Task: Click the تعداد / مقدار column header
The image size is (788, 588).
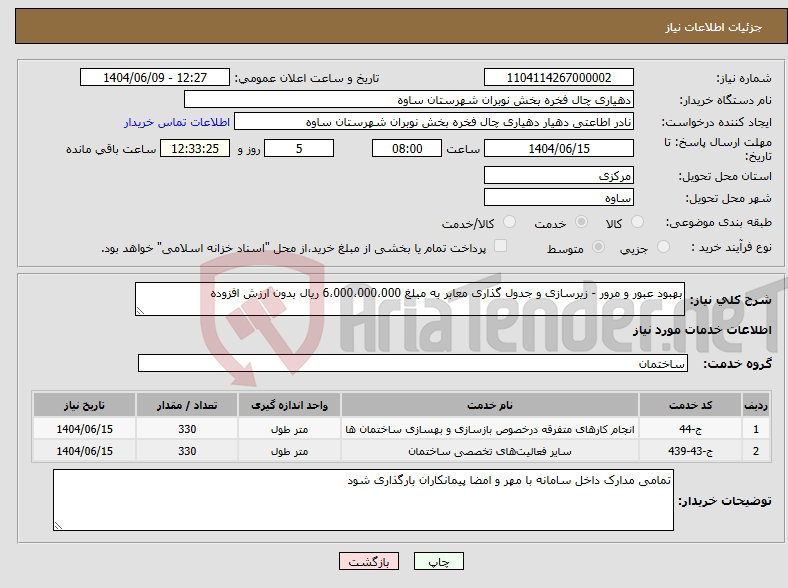Action: (x=187, y=405)
